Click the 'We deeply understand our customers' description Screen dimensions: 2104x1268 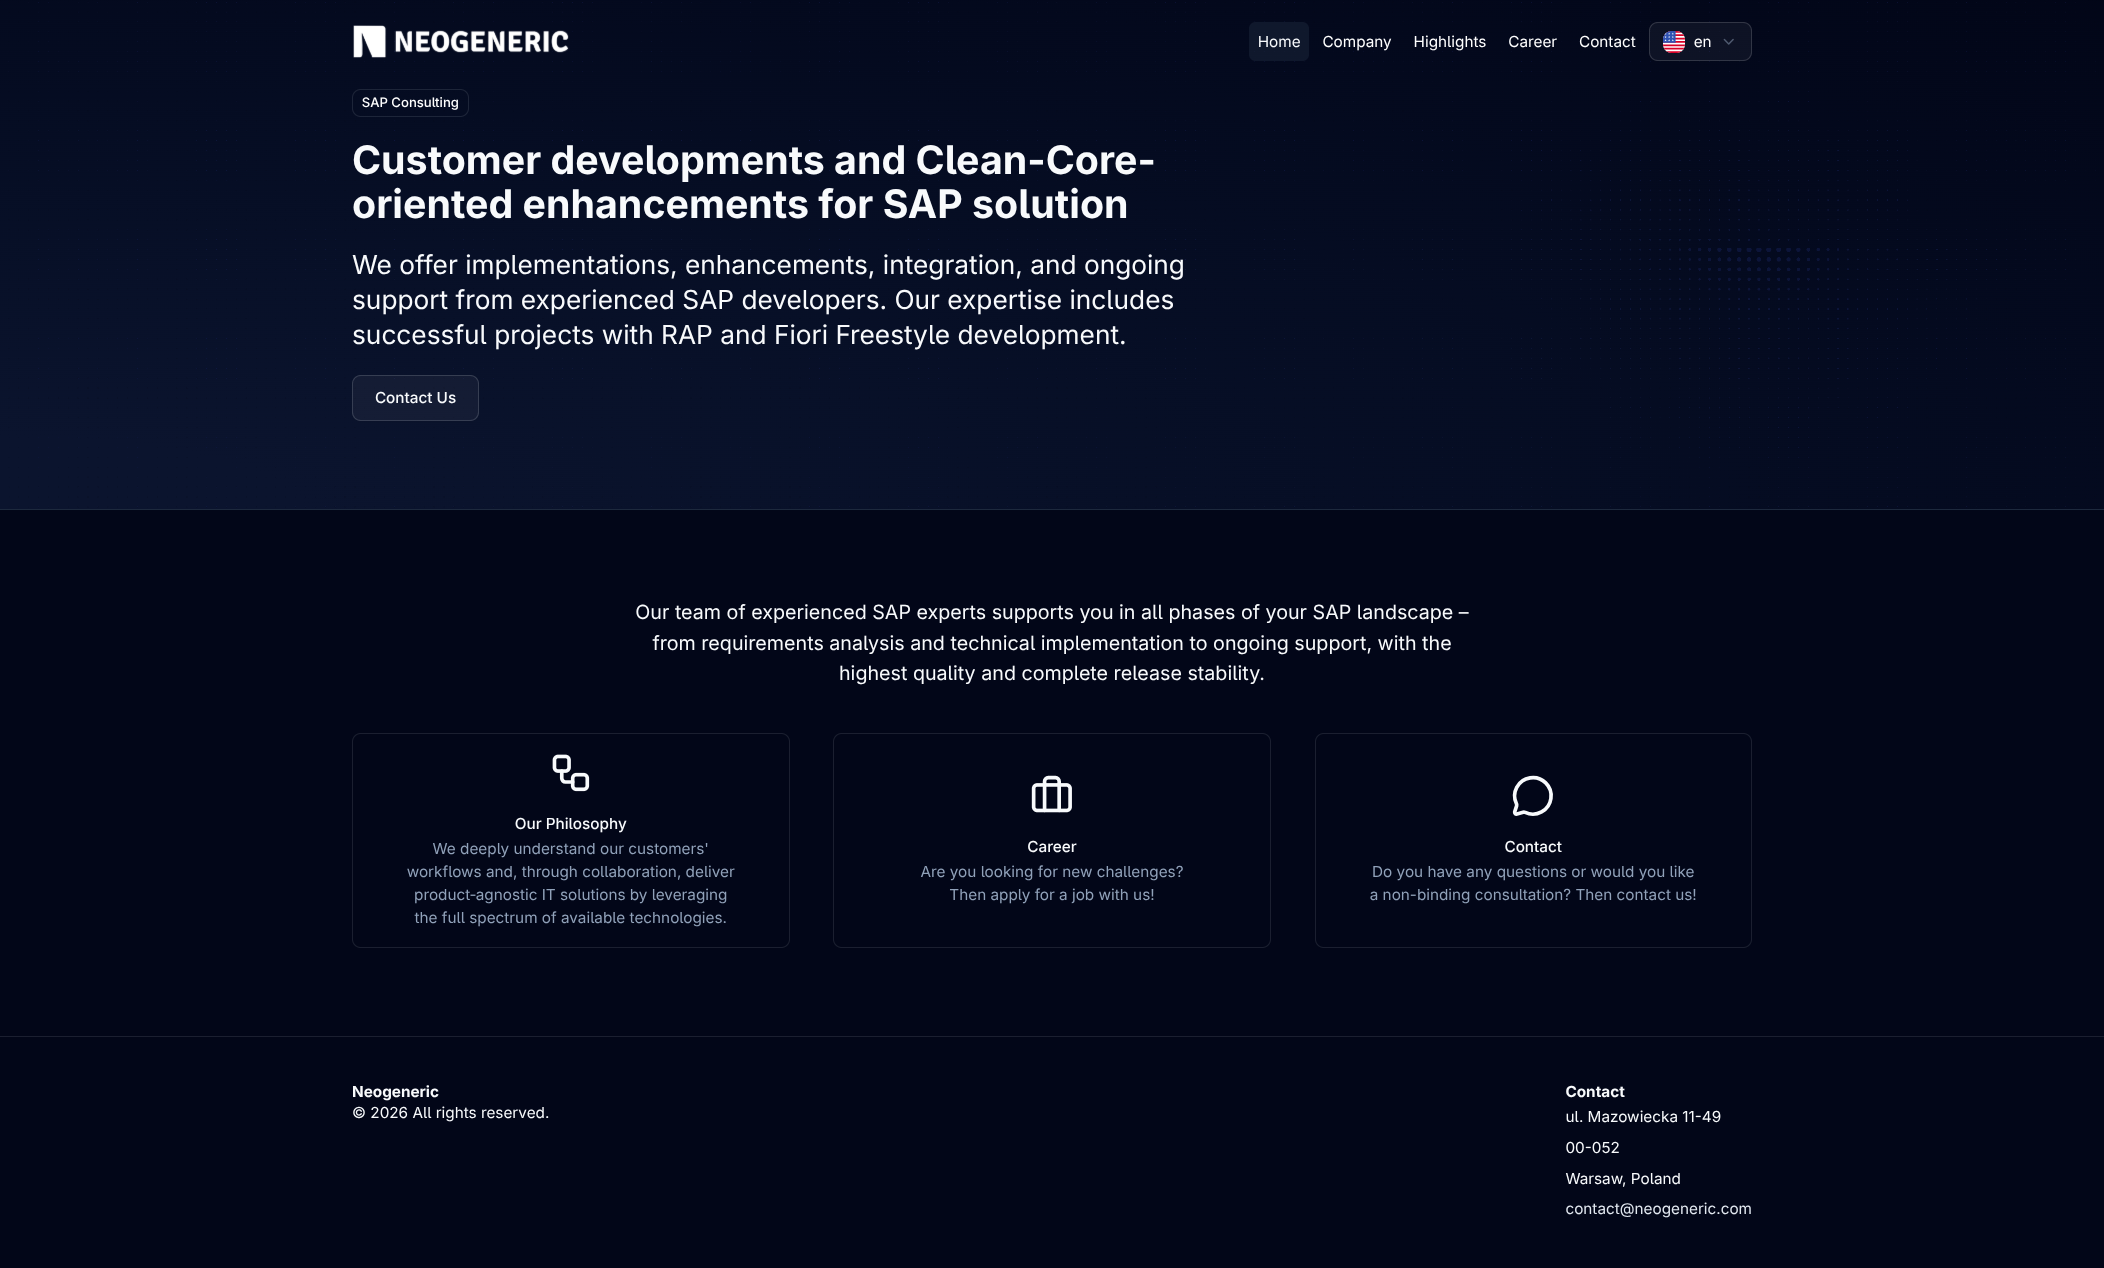(570, 883)
